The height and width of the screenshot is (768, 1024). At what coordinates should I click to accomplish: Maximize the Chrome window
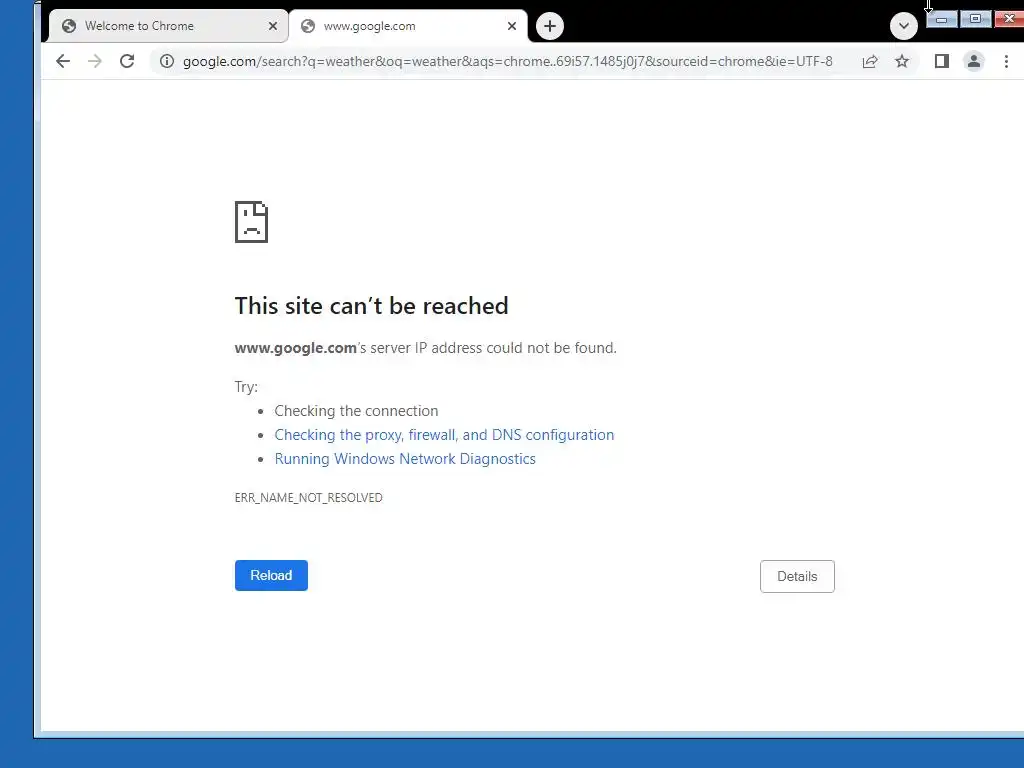(975, 19)
